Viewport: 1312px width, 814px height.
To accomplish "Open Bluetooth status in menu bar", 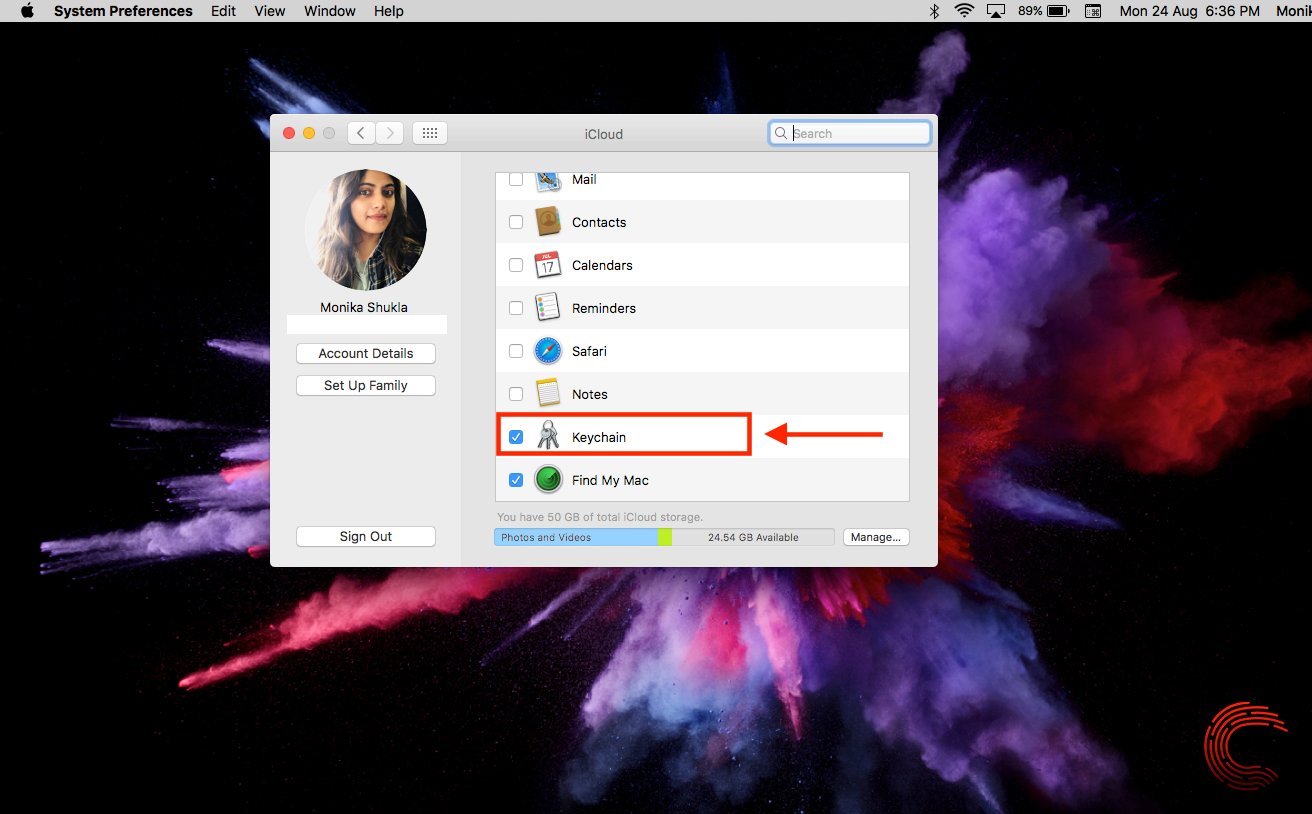I will point(935,11).
